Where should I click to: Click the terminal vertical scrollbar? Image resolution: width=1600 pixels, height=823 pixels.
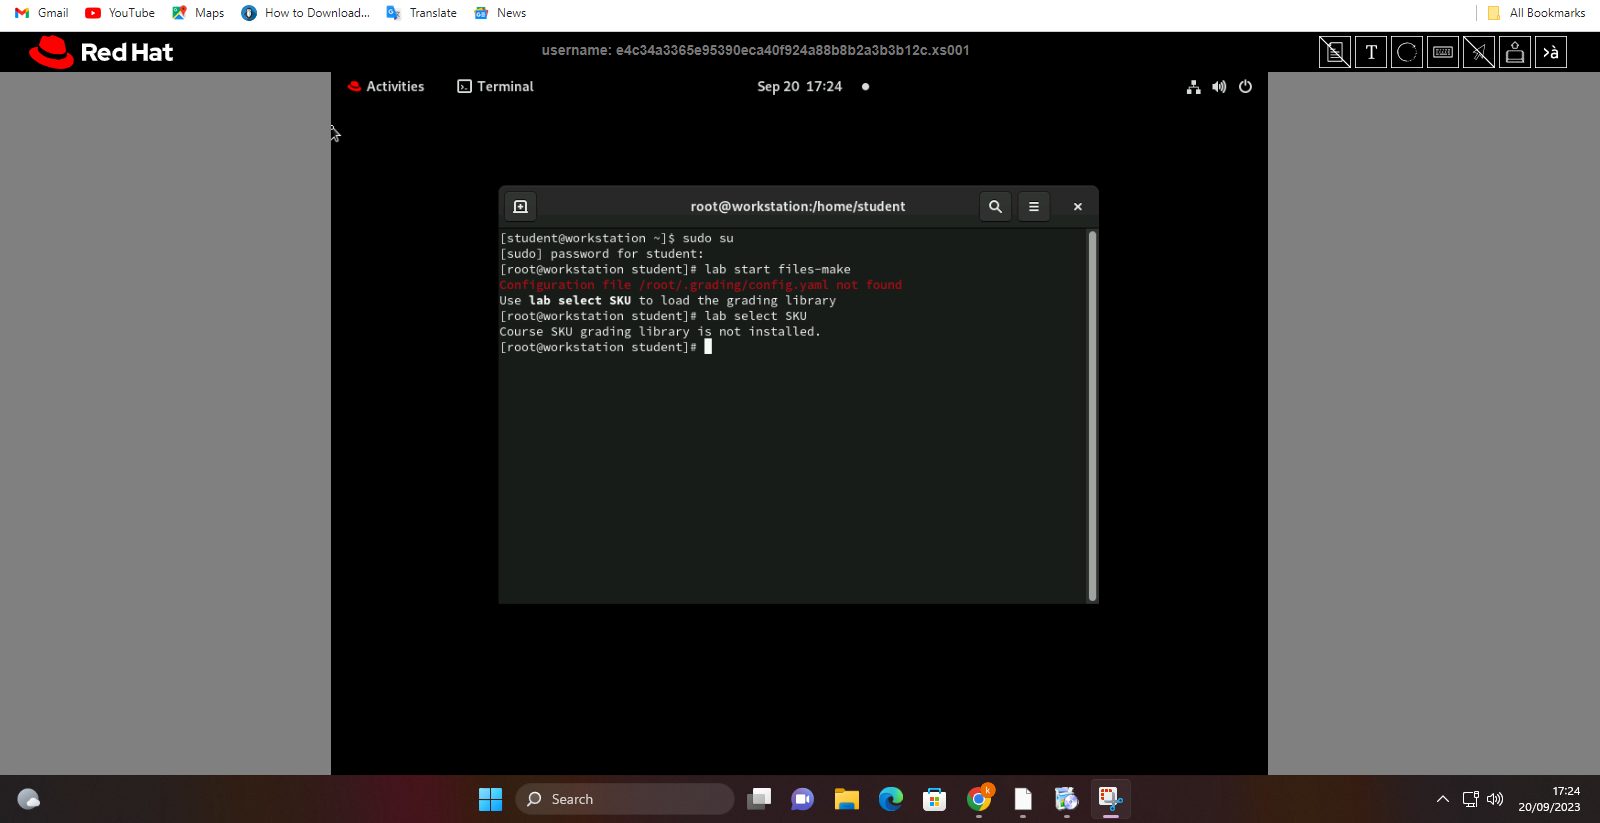click(x=1092, y=415)
